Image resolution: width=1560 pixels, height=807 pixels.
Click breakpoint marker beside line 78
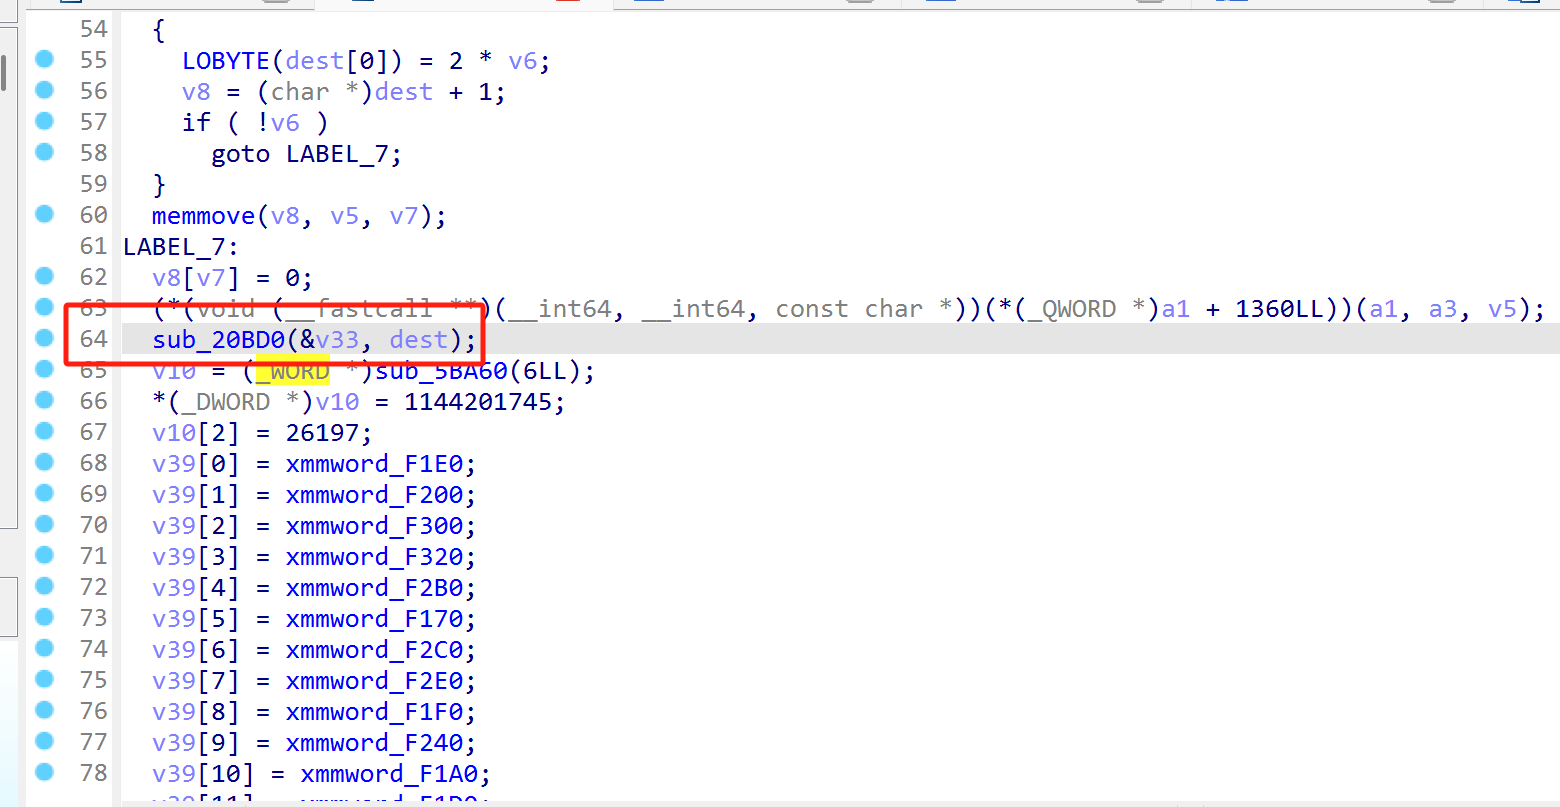44,772
